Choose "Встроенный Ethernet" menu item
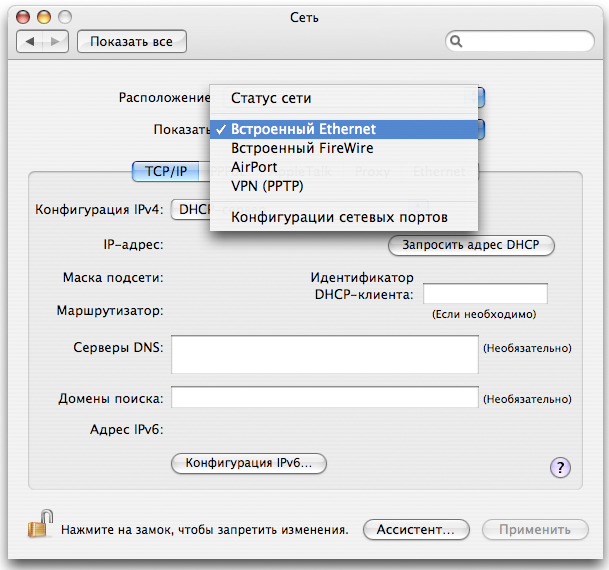This screenshot has height=570, width=609. 303,129
